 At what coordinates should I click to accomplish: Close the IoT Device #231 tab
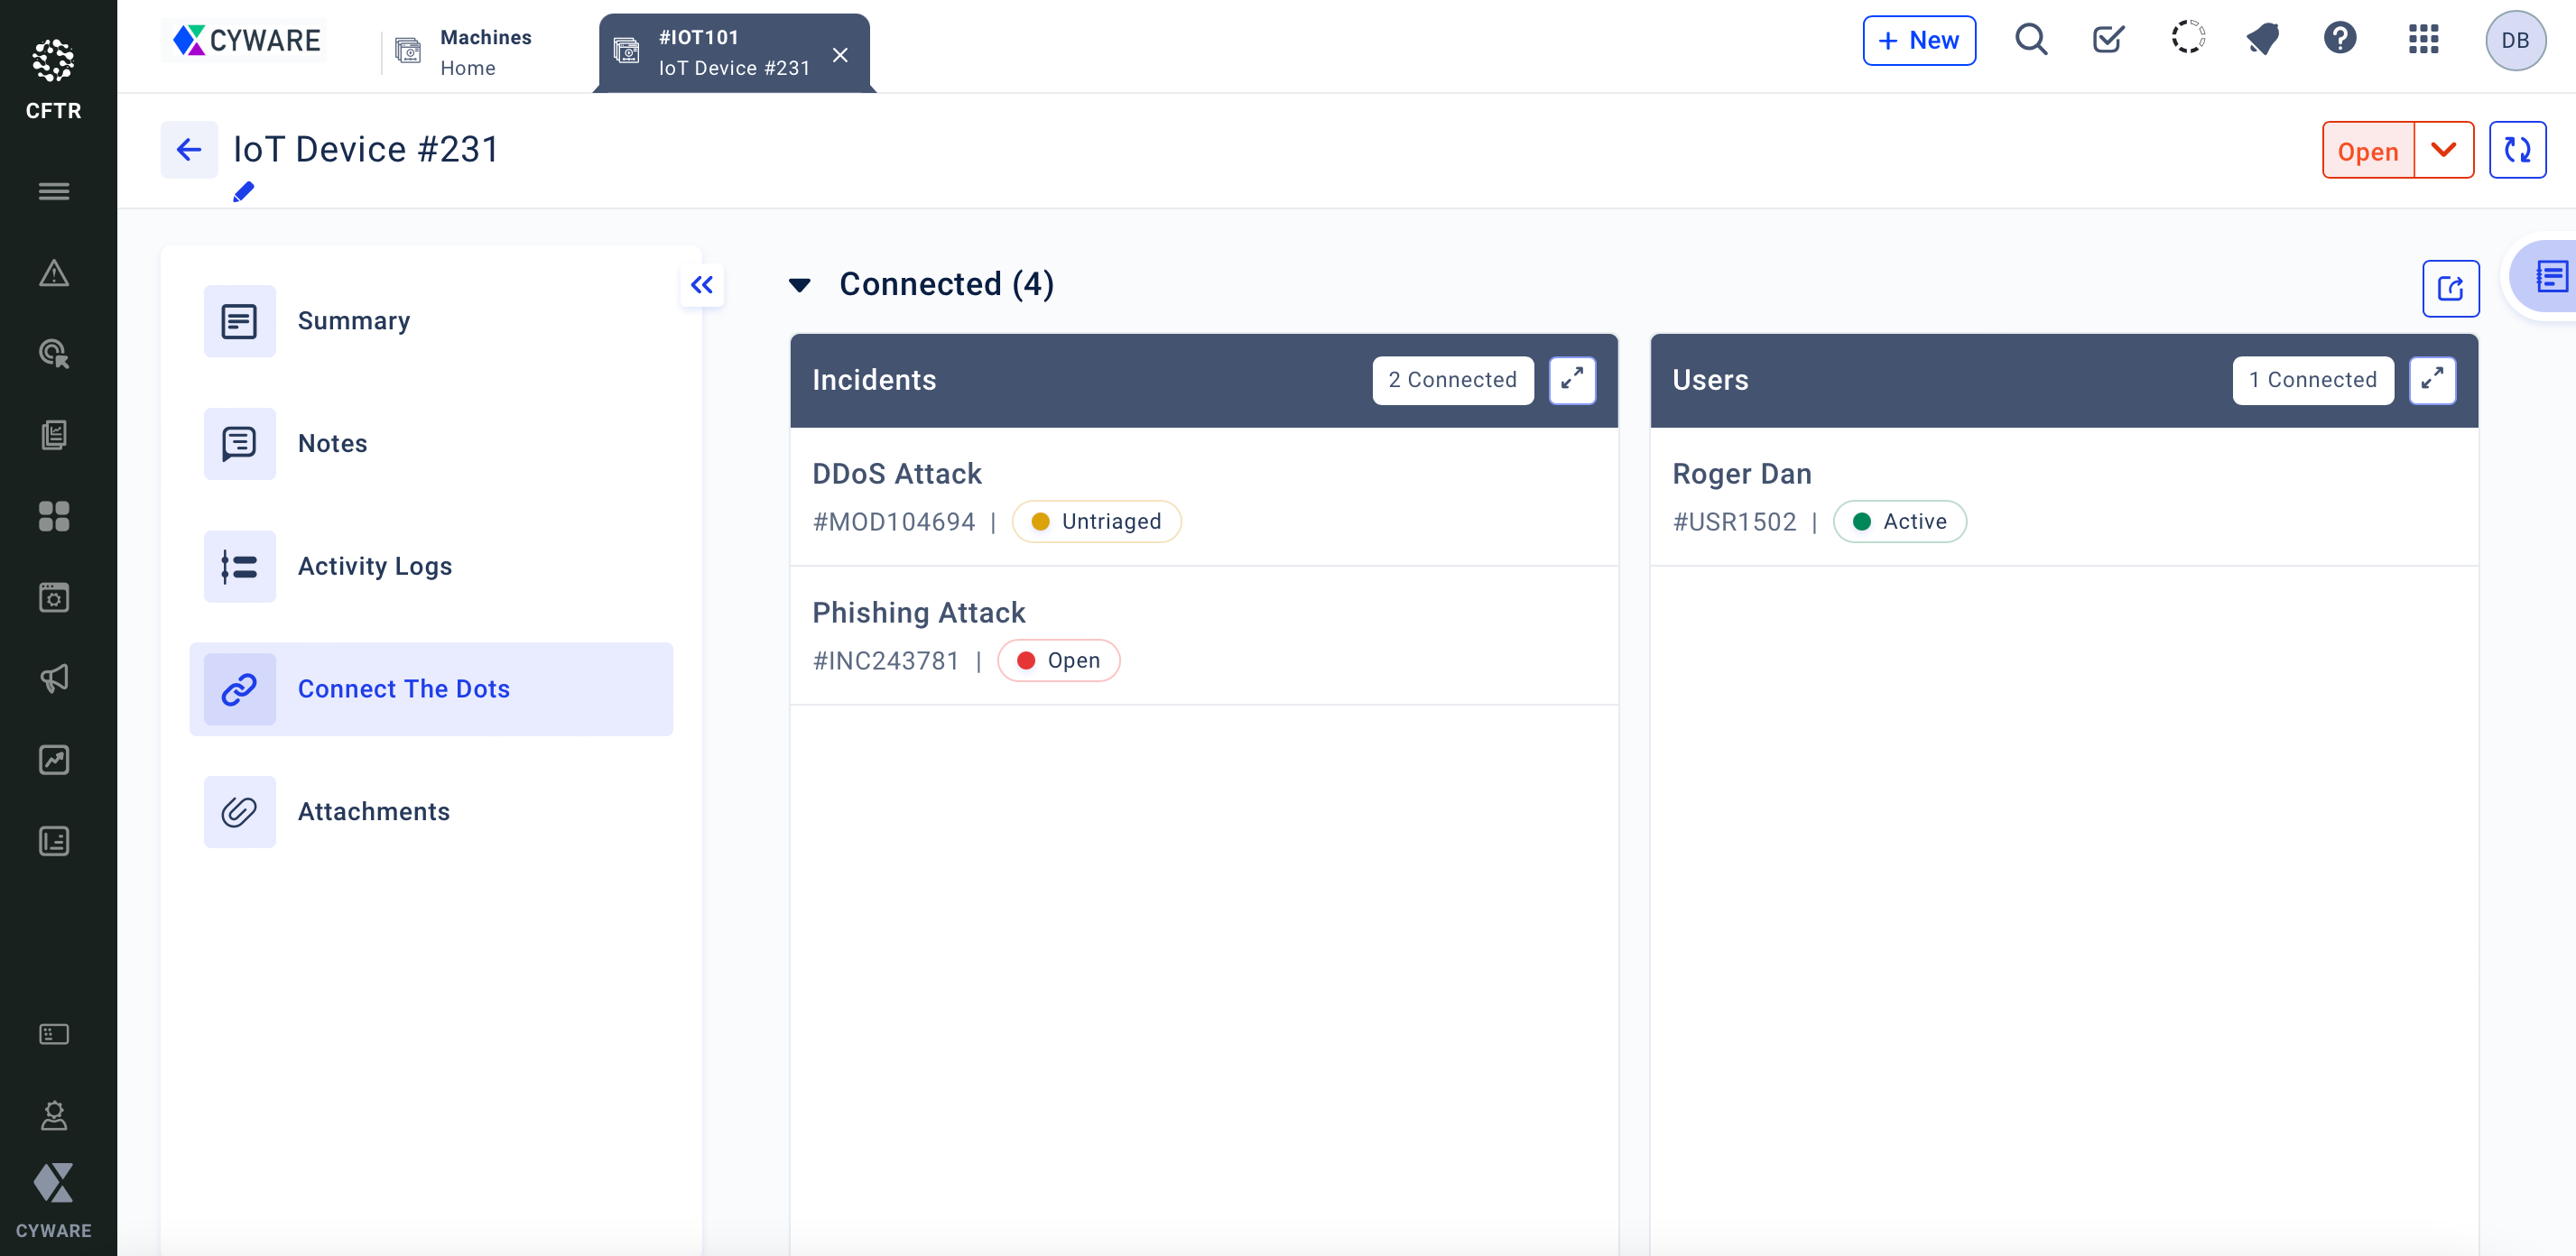click(x=840, y=55)
